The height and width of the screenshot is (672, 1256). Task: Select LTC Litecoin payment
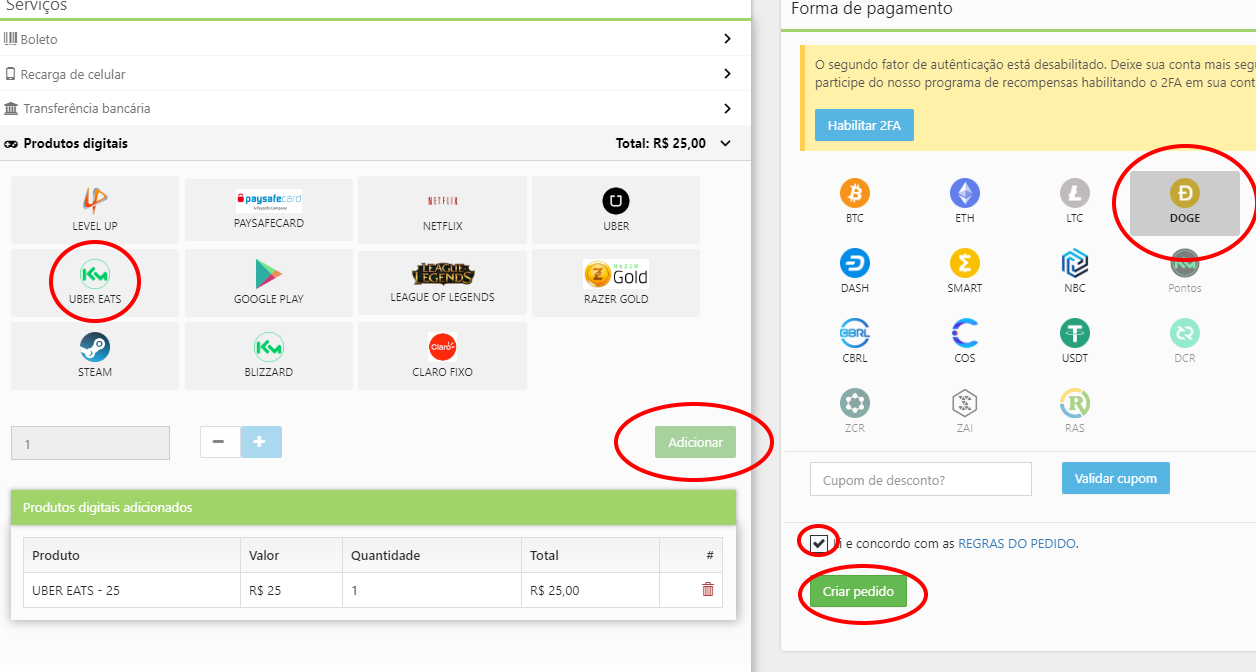point(1075,201)
